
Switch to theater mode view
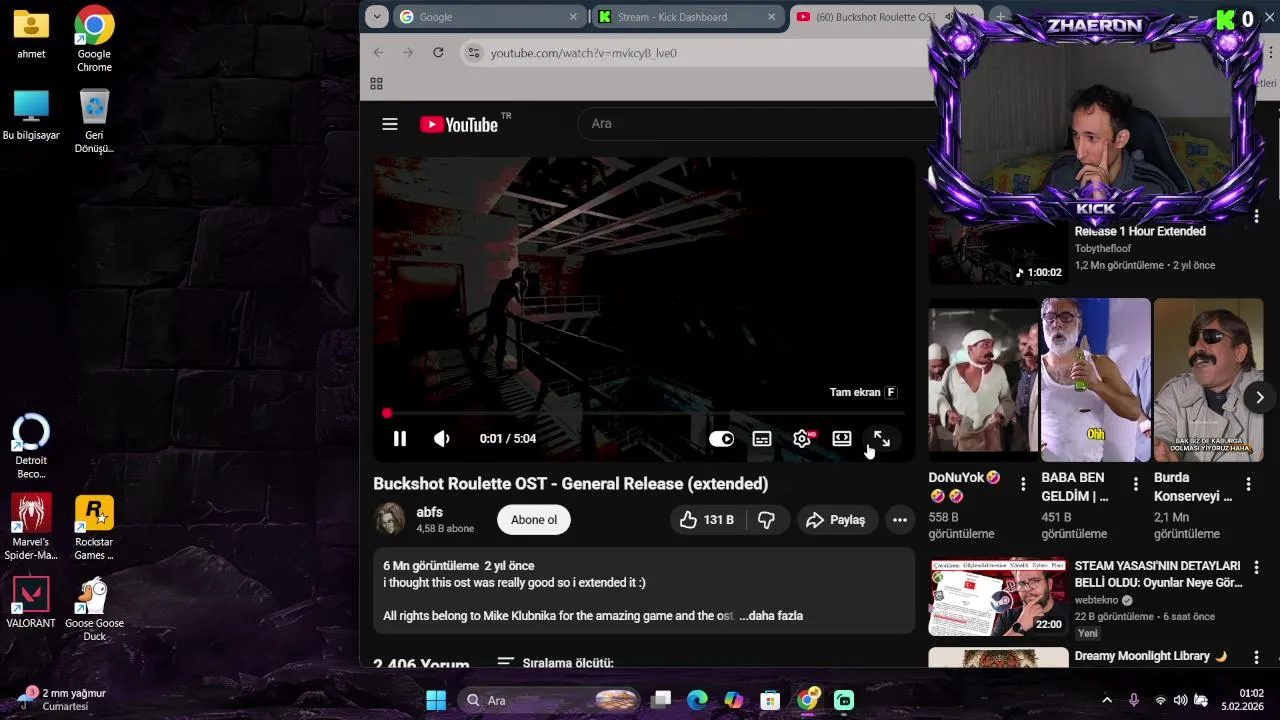coord(842,439)
